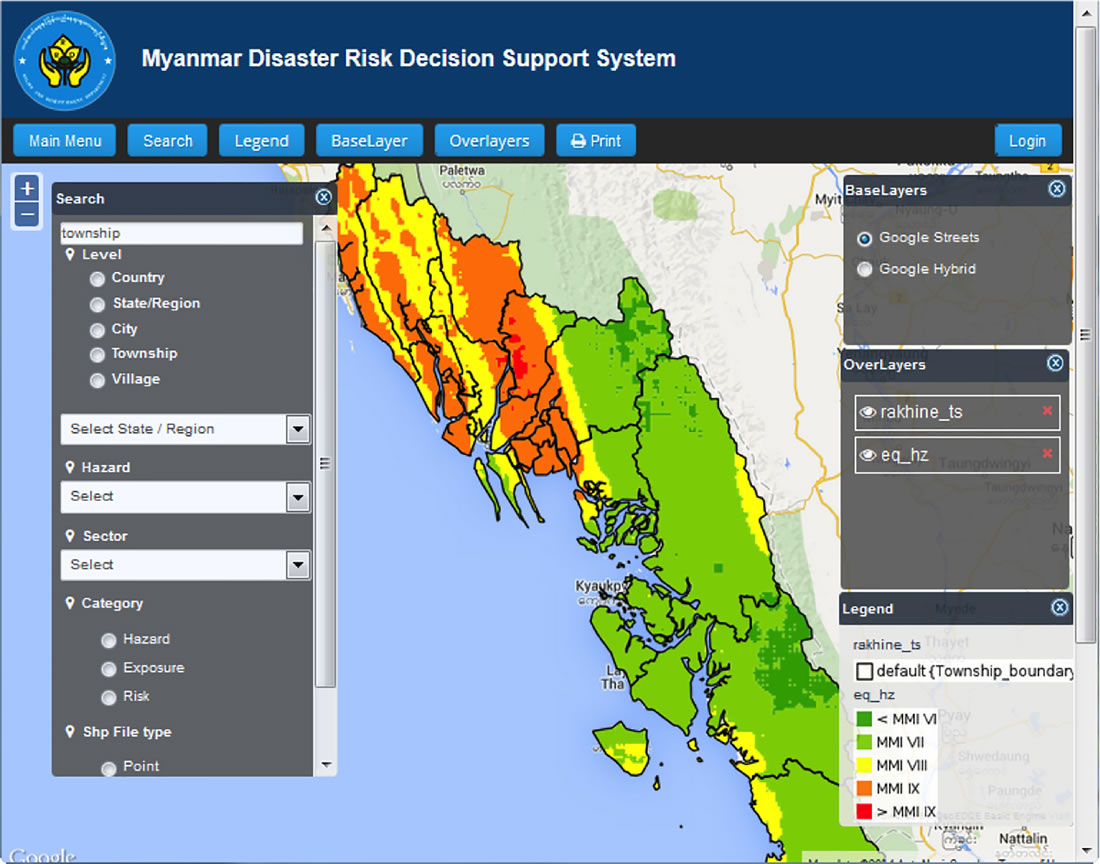The width and height of the screenshot is (1100, 864).
Task: Select Google Hybrid base layer
Action: pos(865,269)
